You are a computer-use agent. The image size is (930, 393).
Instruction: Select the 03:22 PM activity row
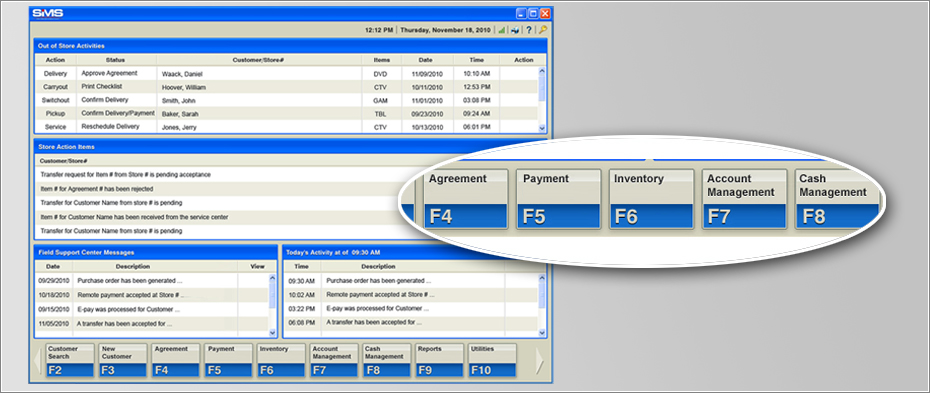tap(411, 309)
